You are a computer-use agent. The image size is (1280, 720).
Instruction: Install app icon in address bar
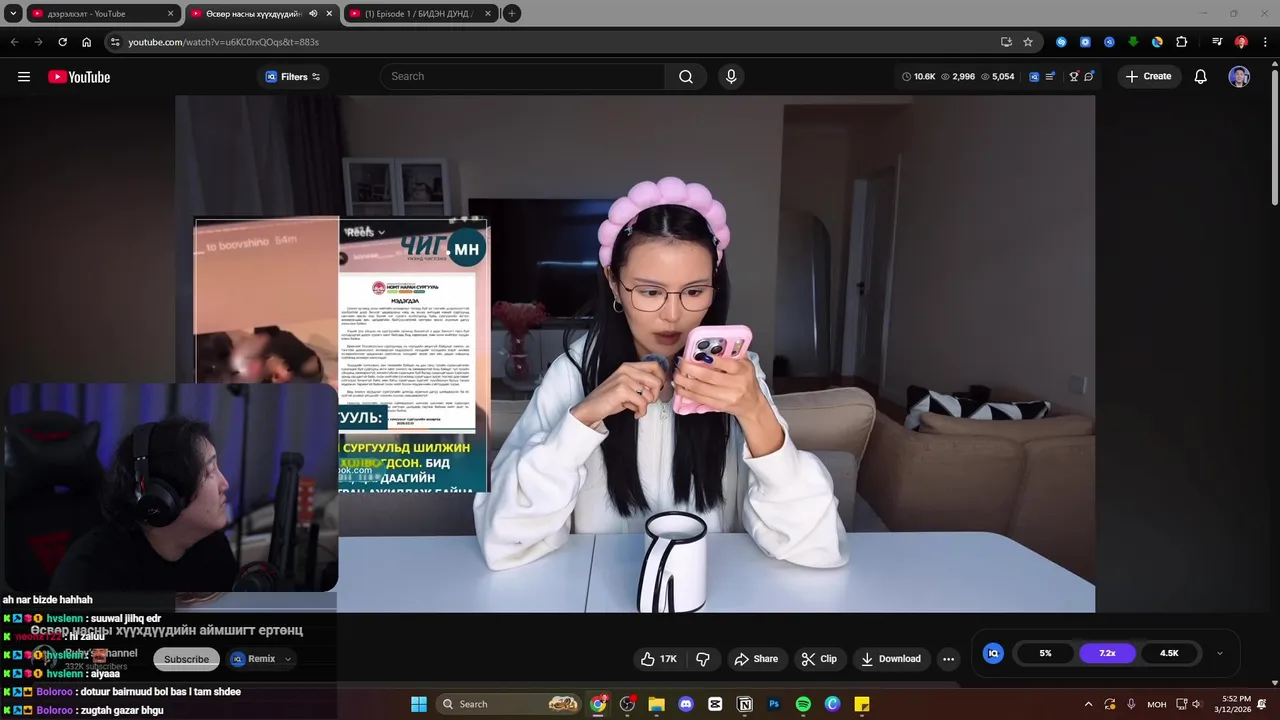click(x=1006, y=42)
